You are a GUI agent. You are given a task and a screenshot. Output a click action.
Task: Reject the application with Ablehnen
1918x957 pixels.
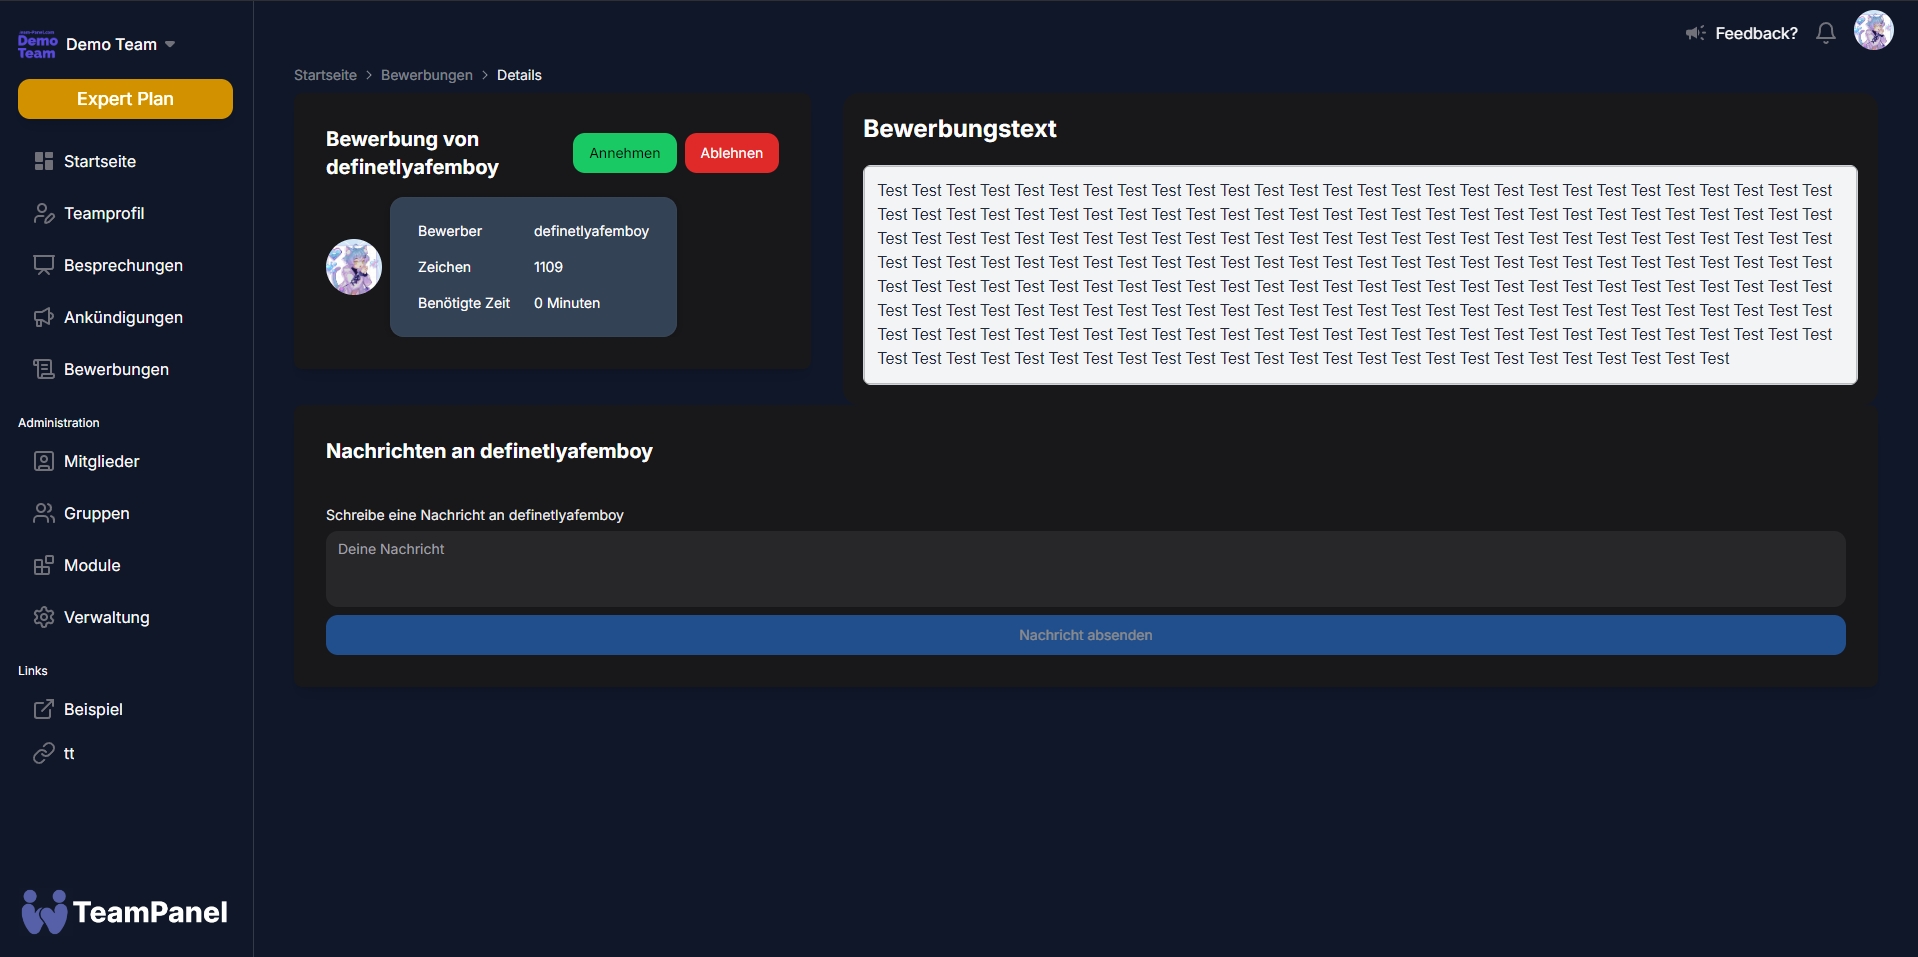(x=731, y=153)
